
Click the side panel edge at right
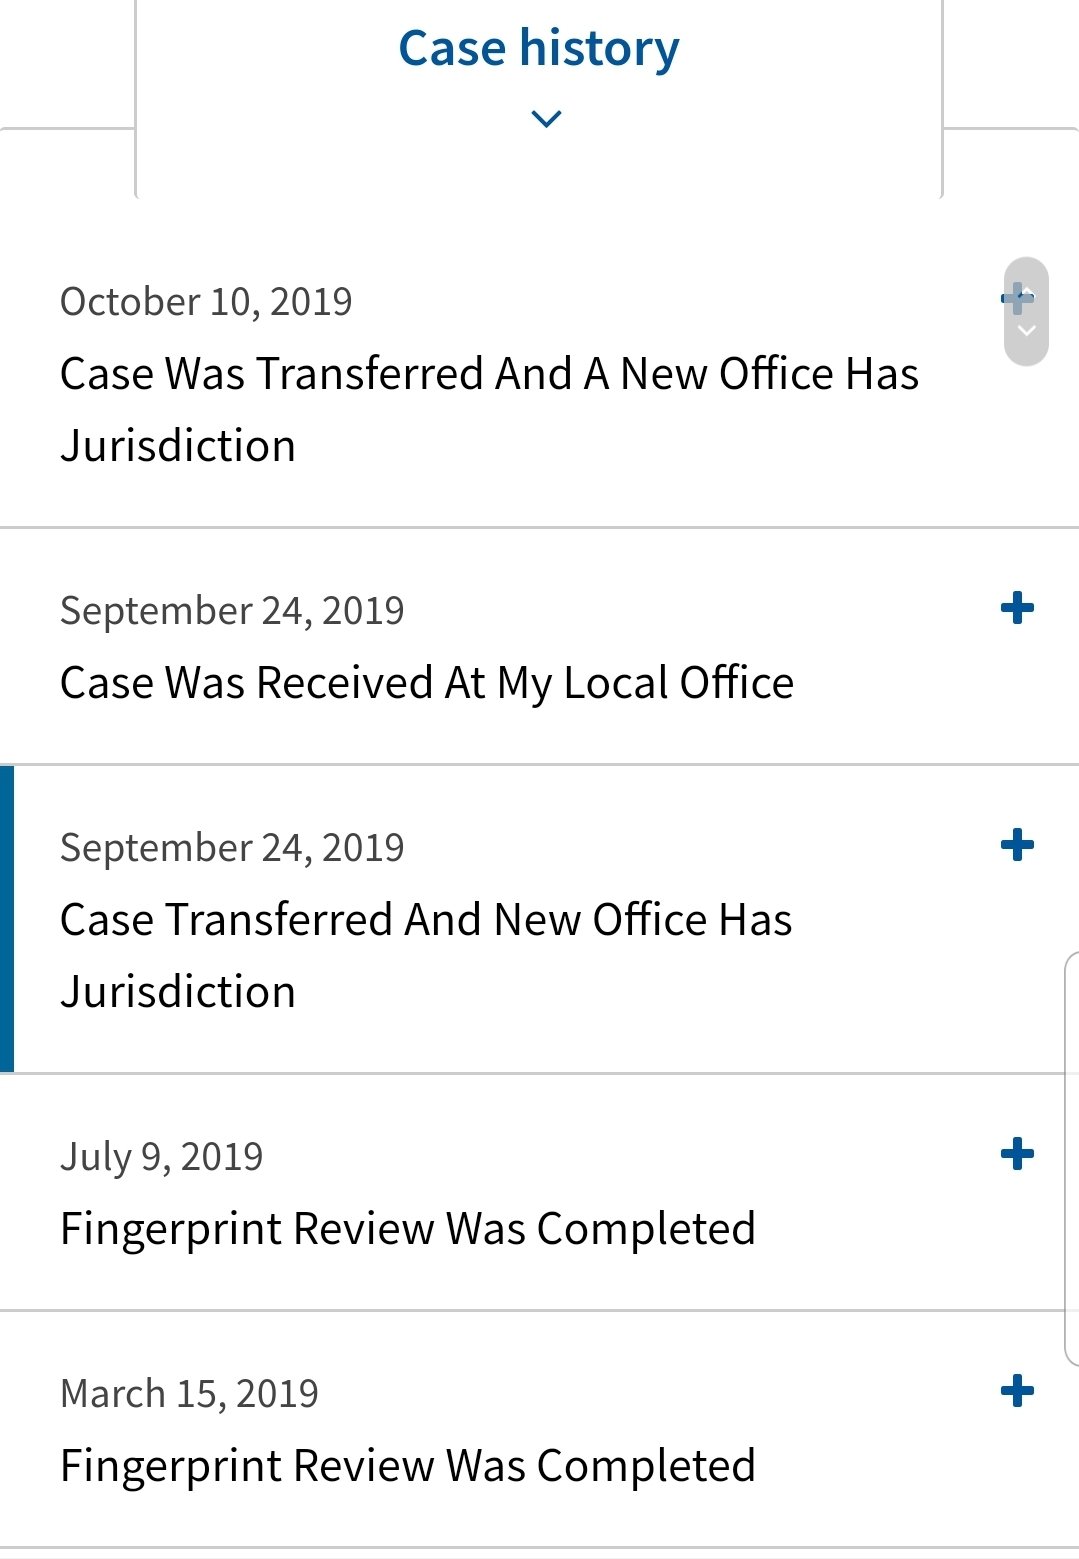tap(1071, 1158)
